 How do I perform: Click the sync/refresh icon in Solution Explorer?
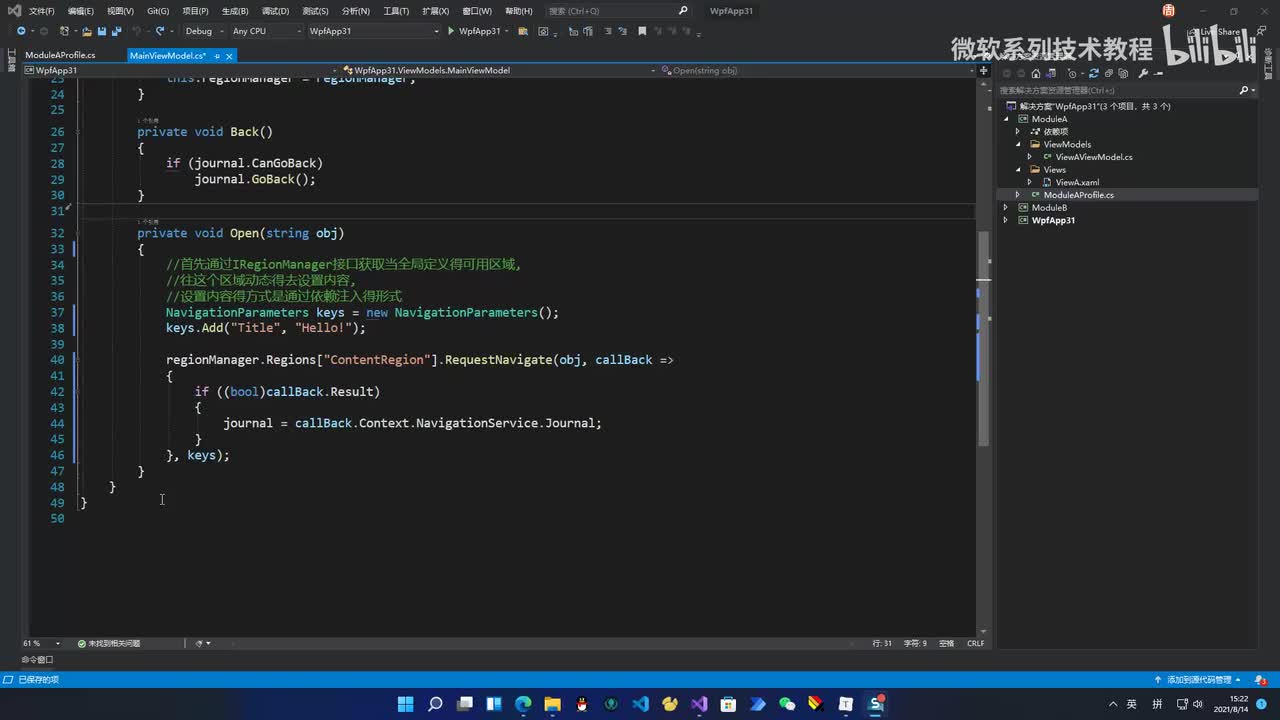pos(1093,73)
